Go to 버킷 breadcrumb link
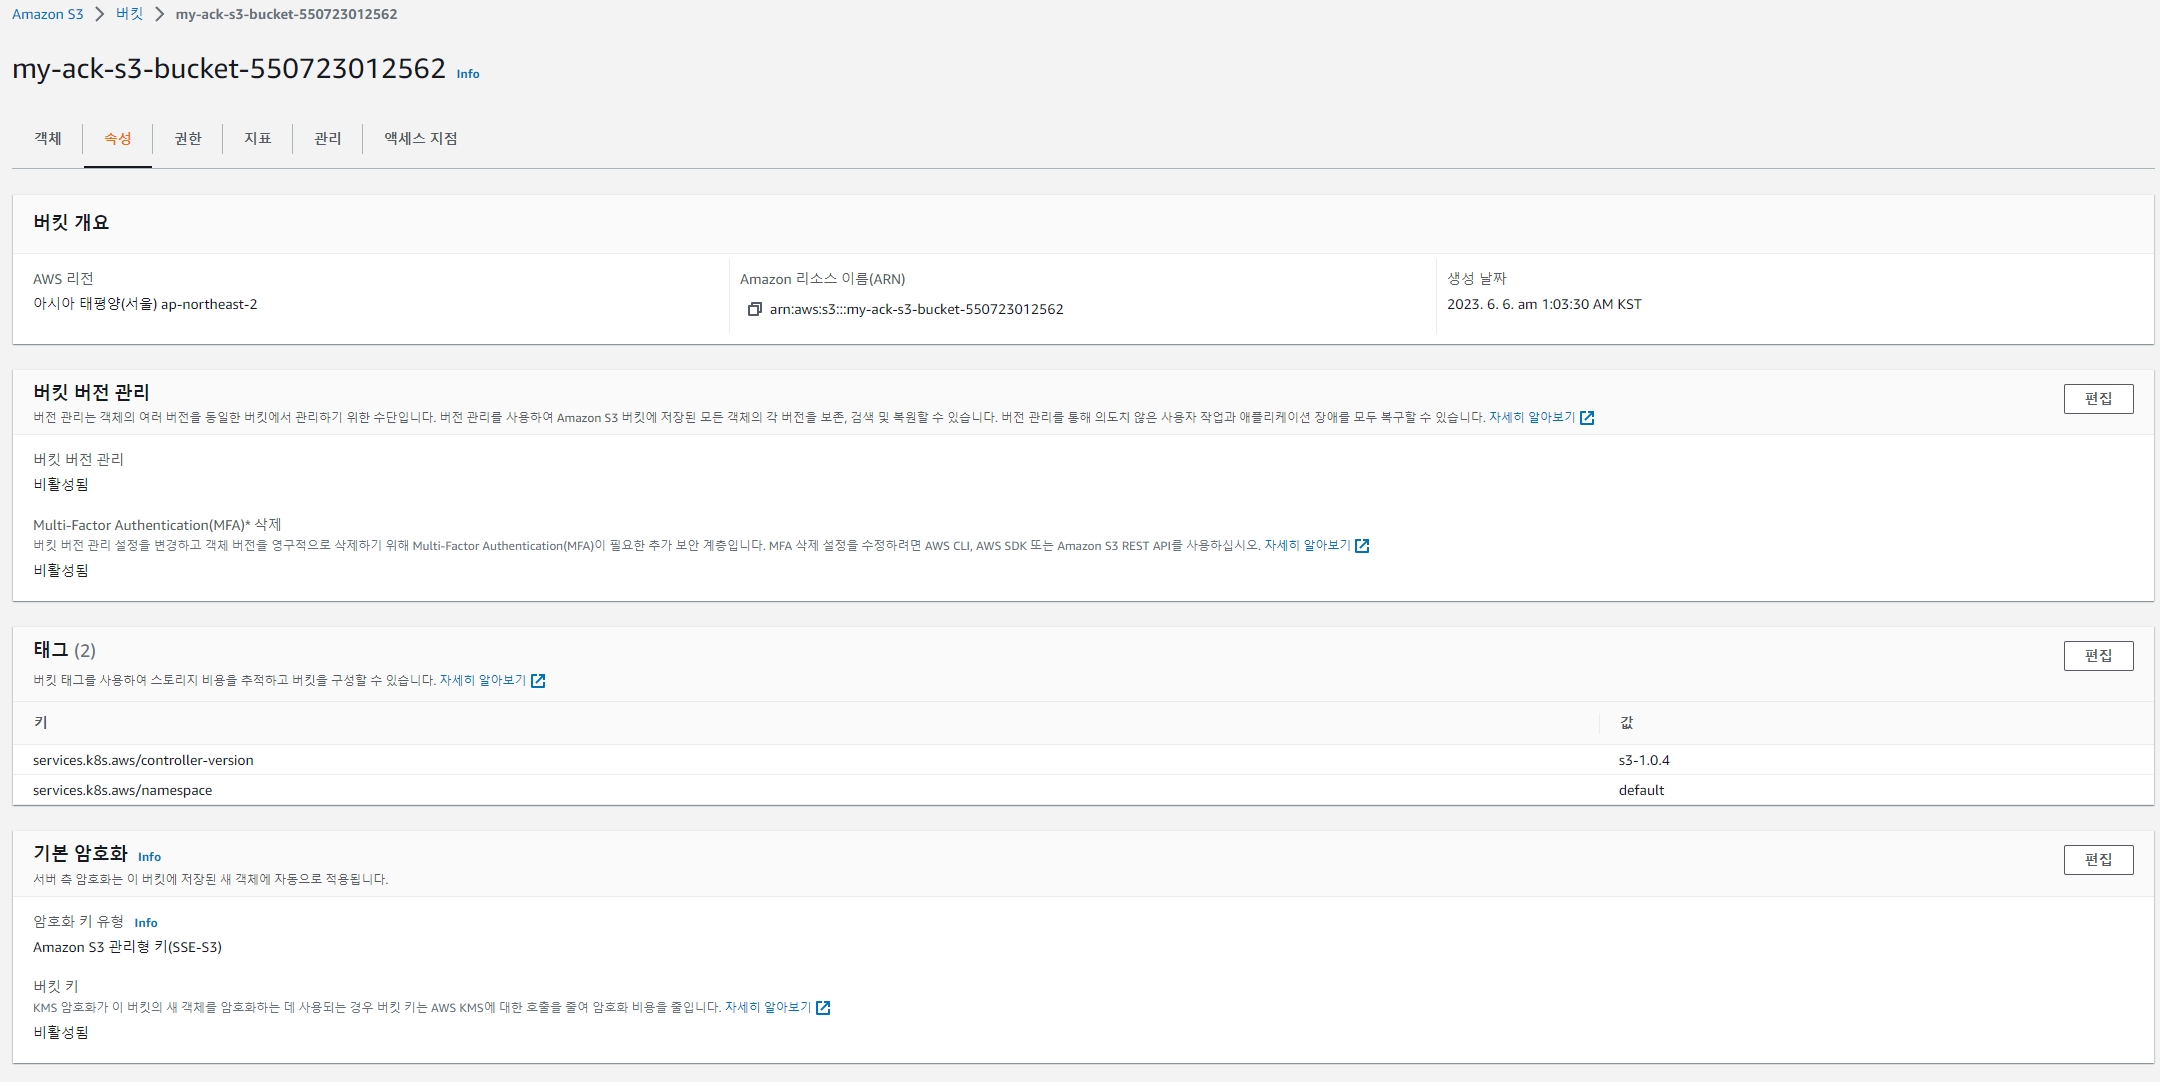 tap(130, 14)
